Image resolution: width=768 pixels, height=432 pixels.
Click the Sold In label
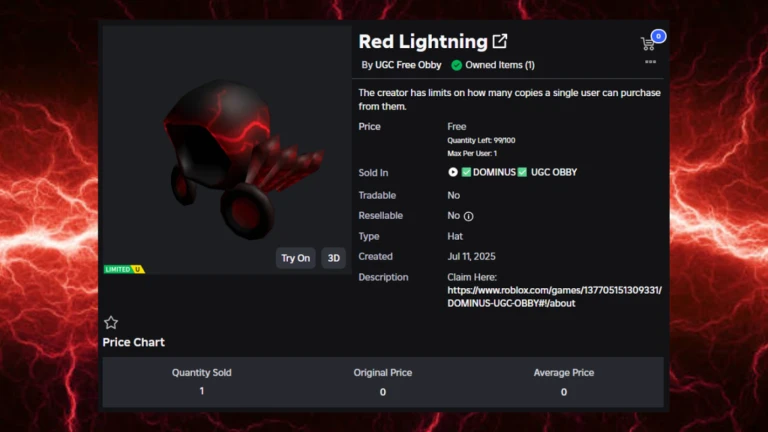[373, 172]
